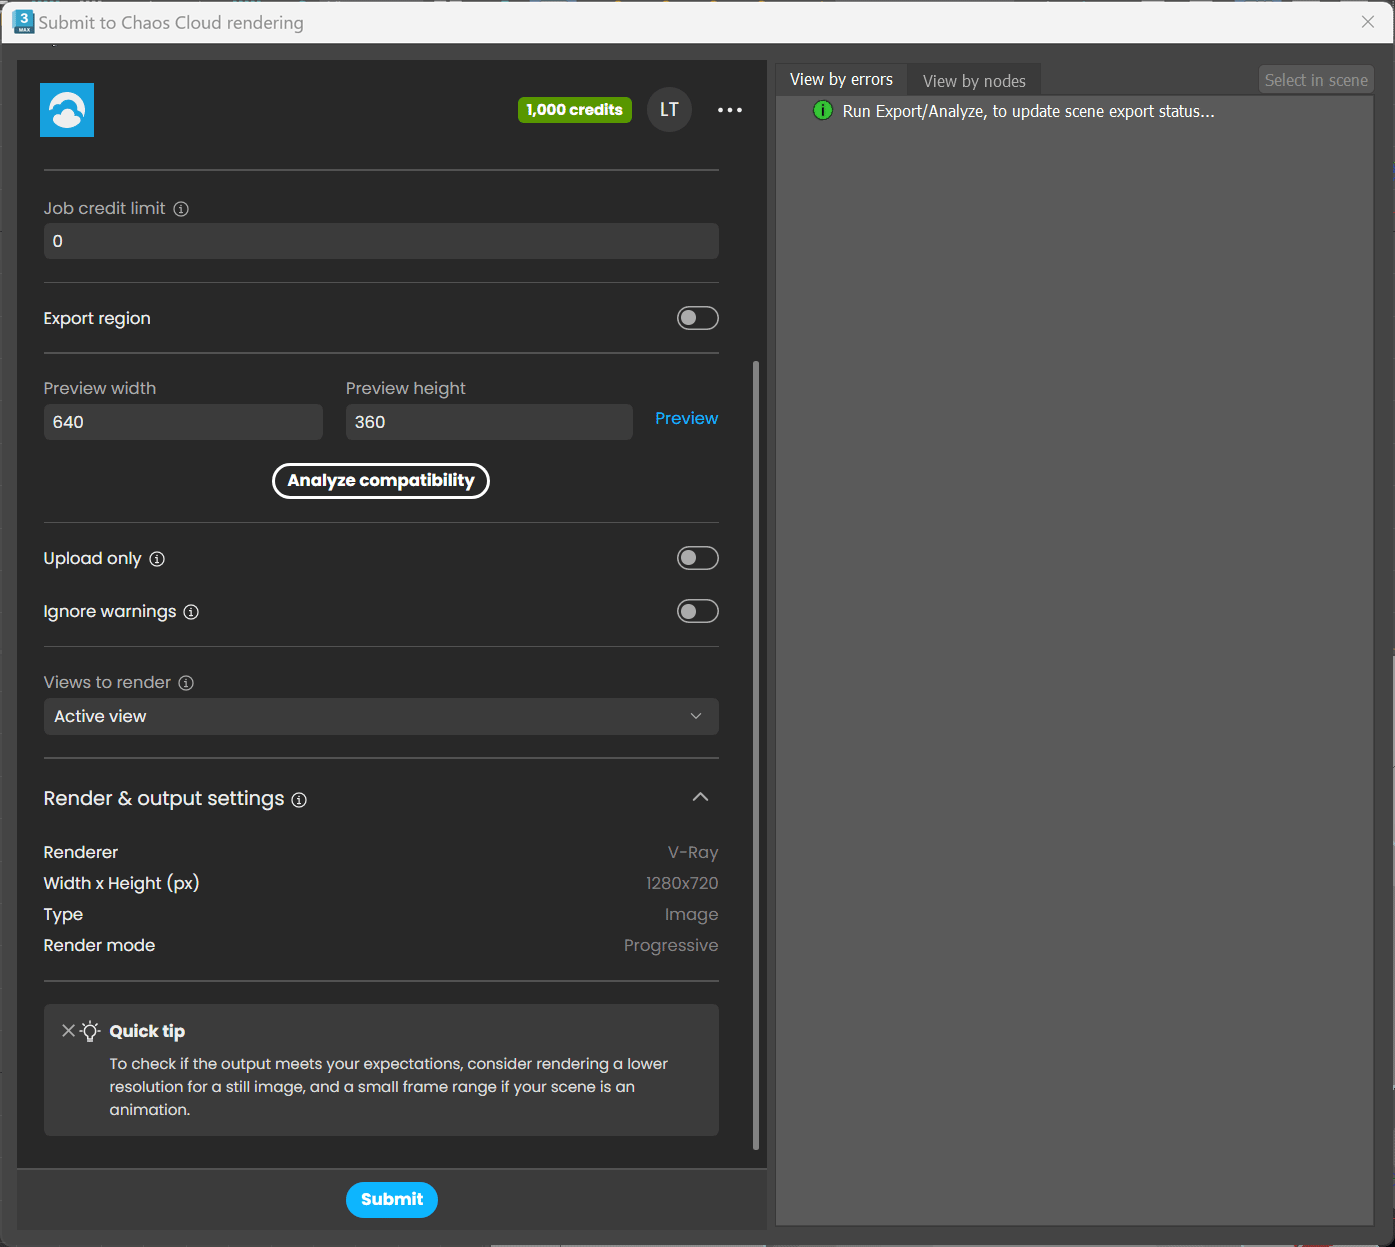Collapse the Render & output settings section
Image resolution: width=1395 pixels, height=1247 pixels.
click(x=700, y=797)
